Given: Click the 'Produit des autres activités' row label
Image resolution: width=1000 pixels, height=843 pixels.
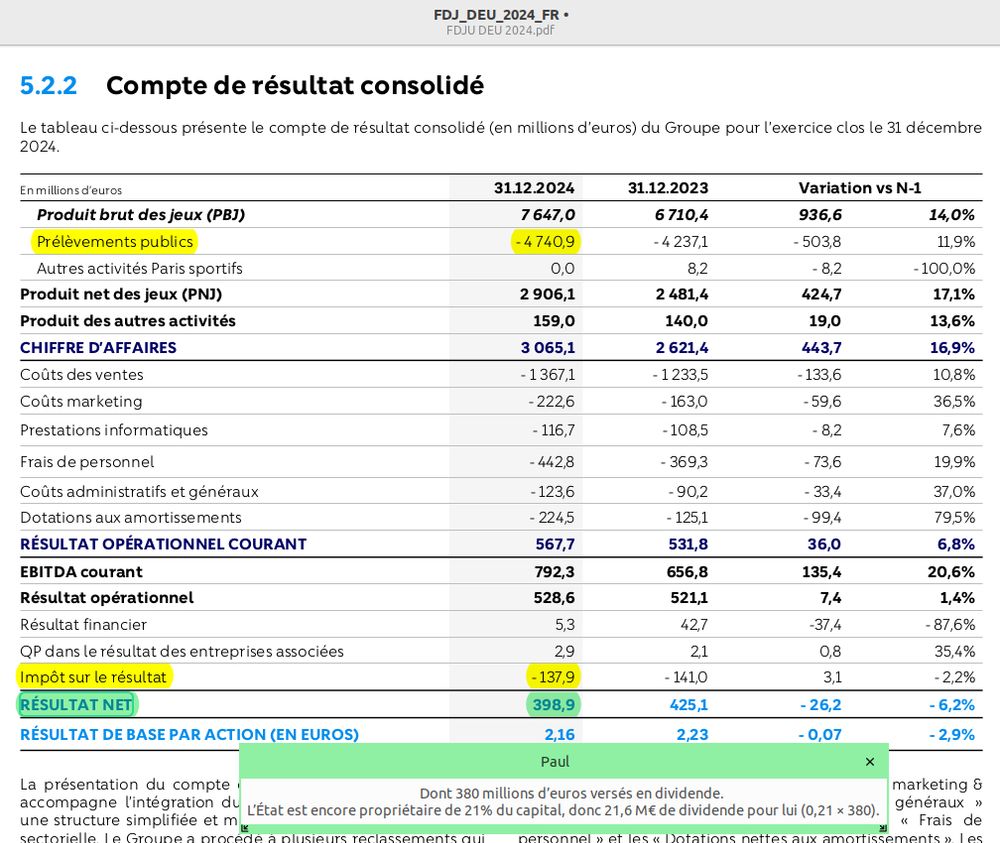Looking at the screenshot, I should click(128, 321).
